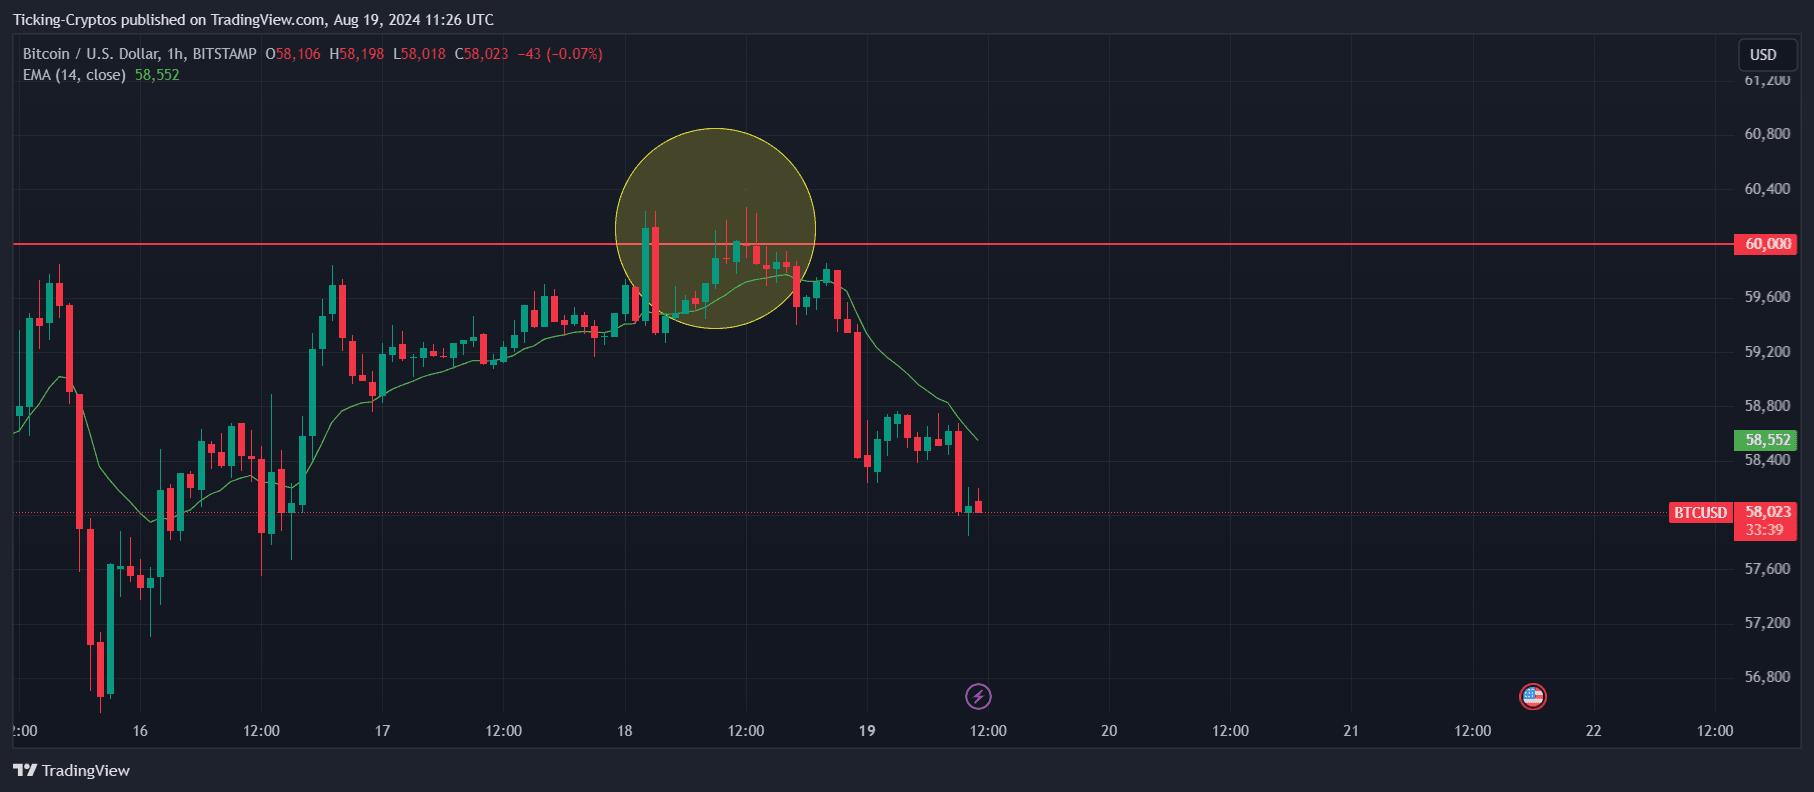
Task: Click the 60,400 price axis label
Action: coord(1767,189)
